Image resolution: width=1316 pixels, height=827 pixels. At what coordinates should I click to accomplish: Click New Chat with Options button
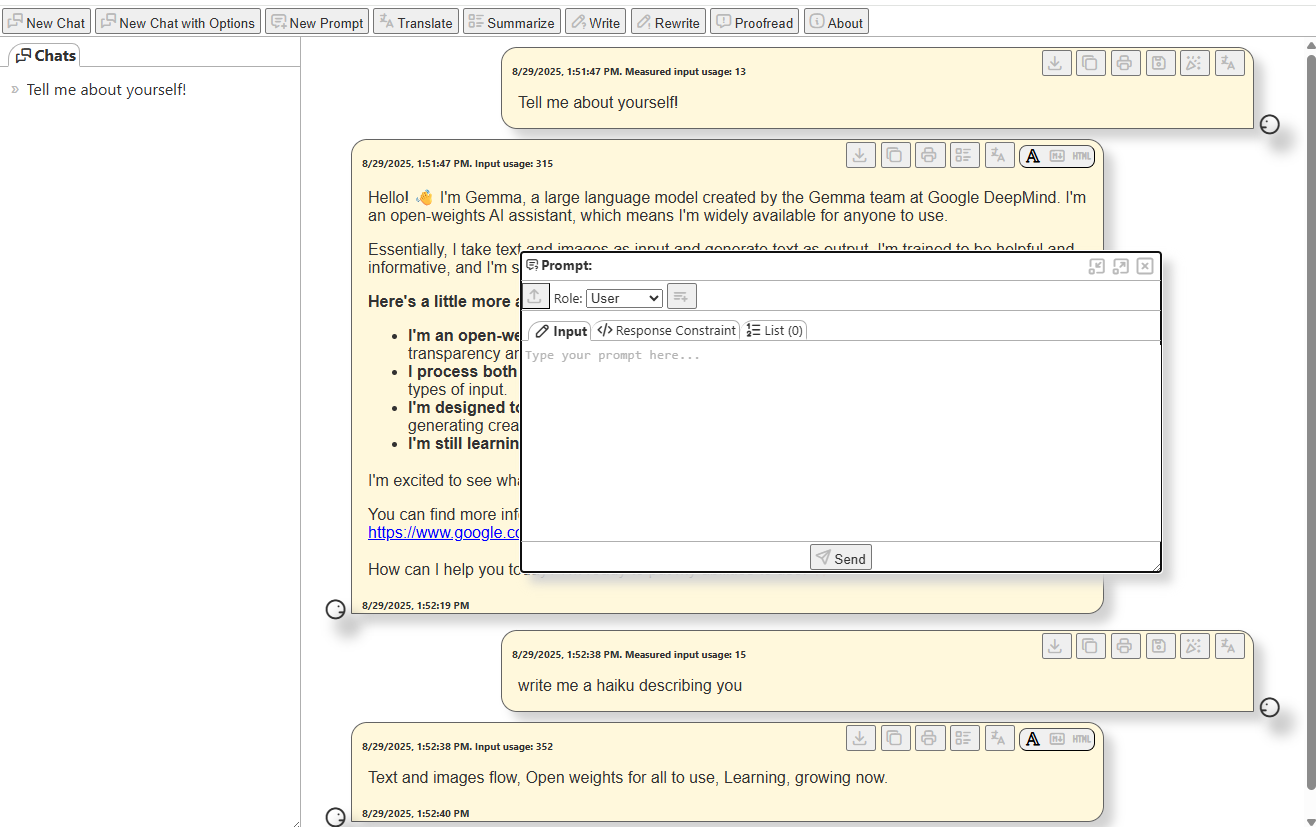pos(178,22)
